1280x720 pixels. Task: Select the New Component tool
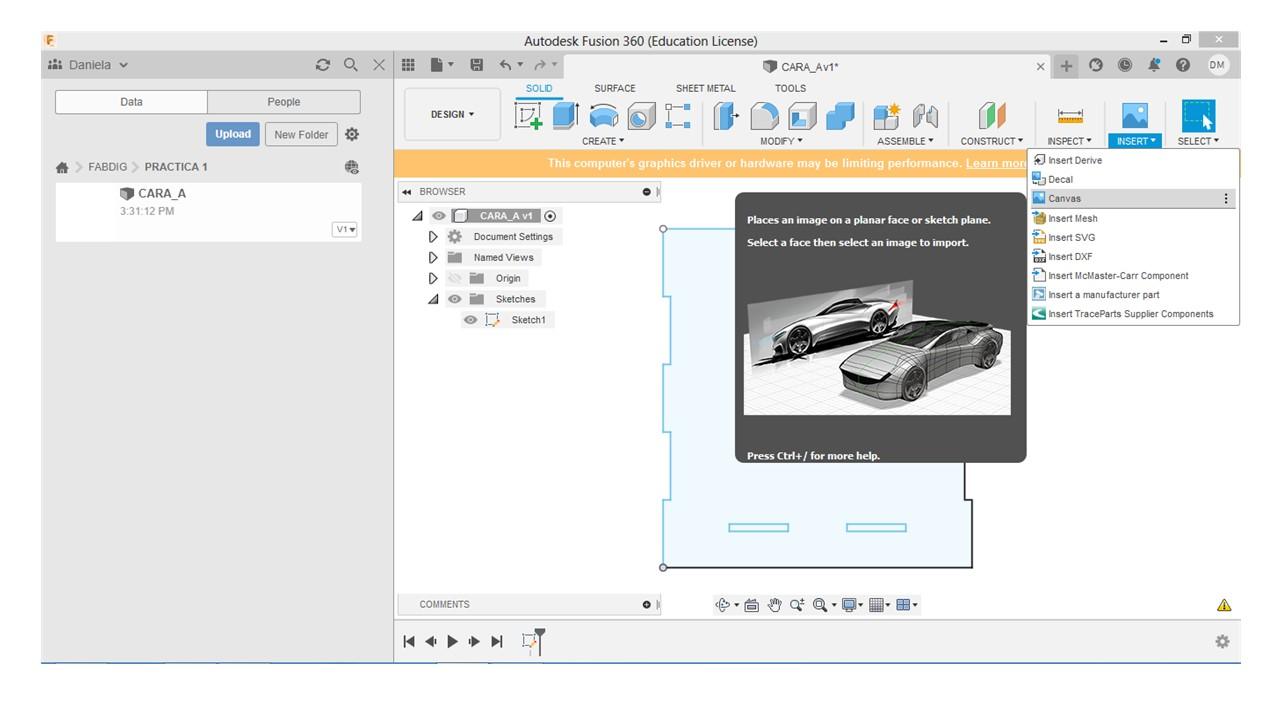pyautogui.click(x=886, y=116)
